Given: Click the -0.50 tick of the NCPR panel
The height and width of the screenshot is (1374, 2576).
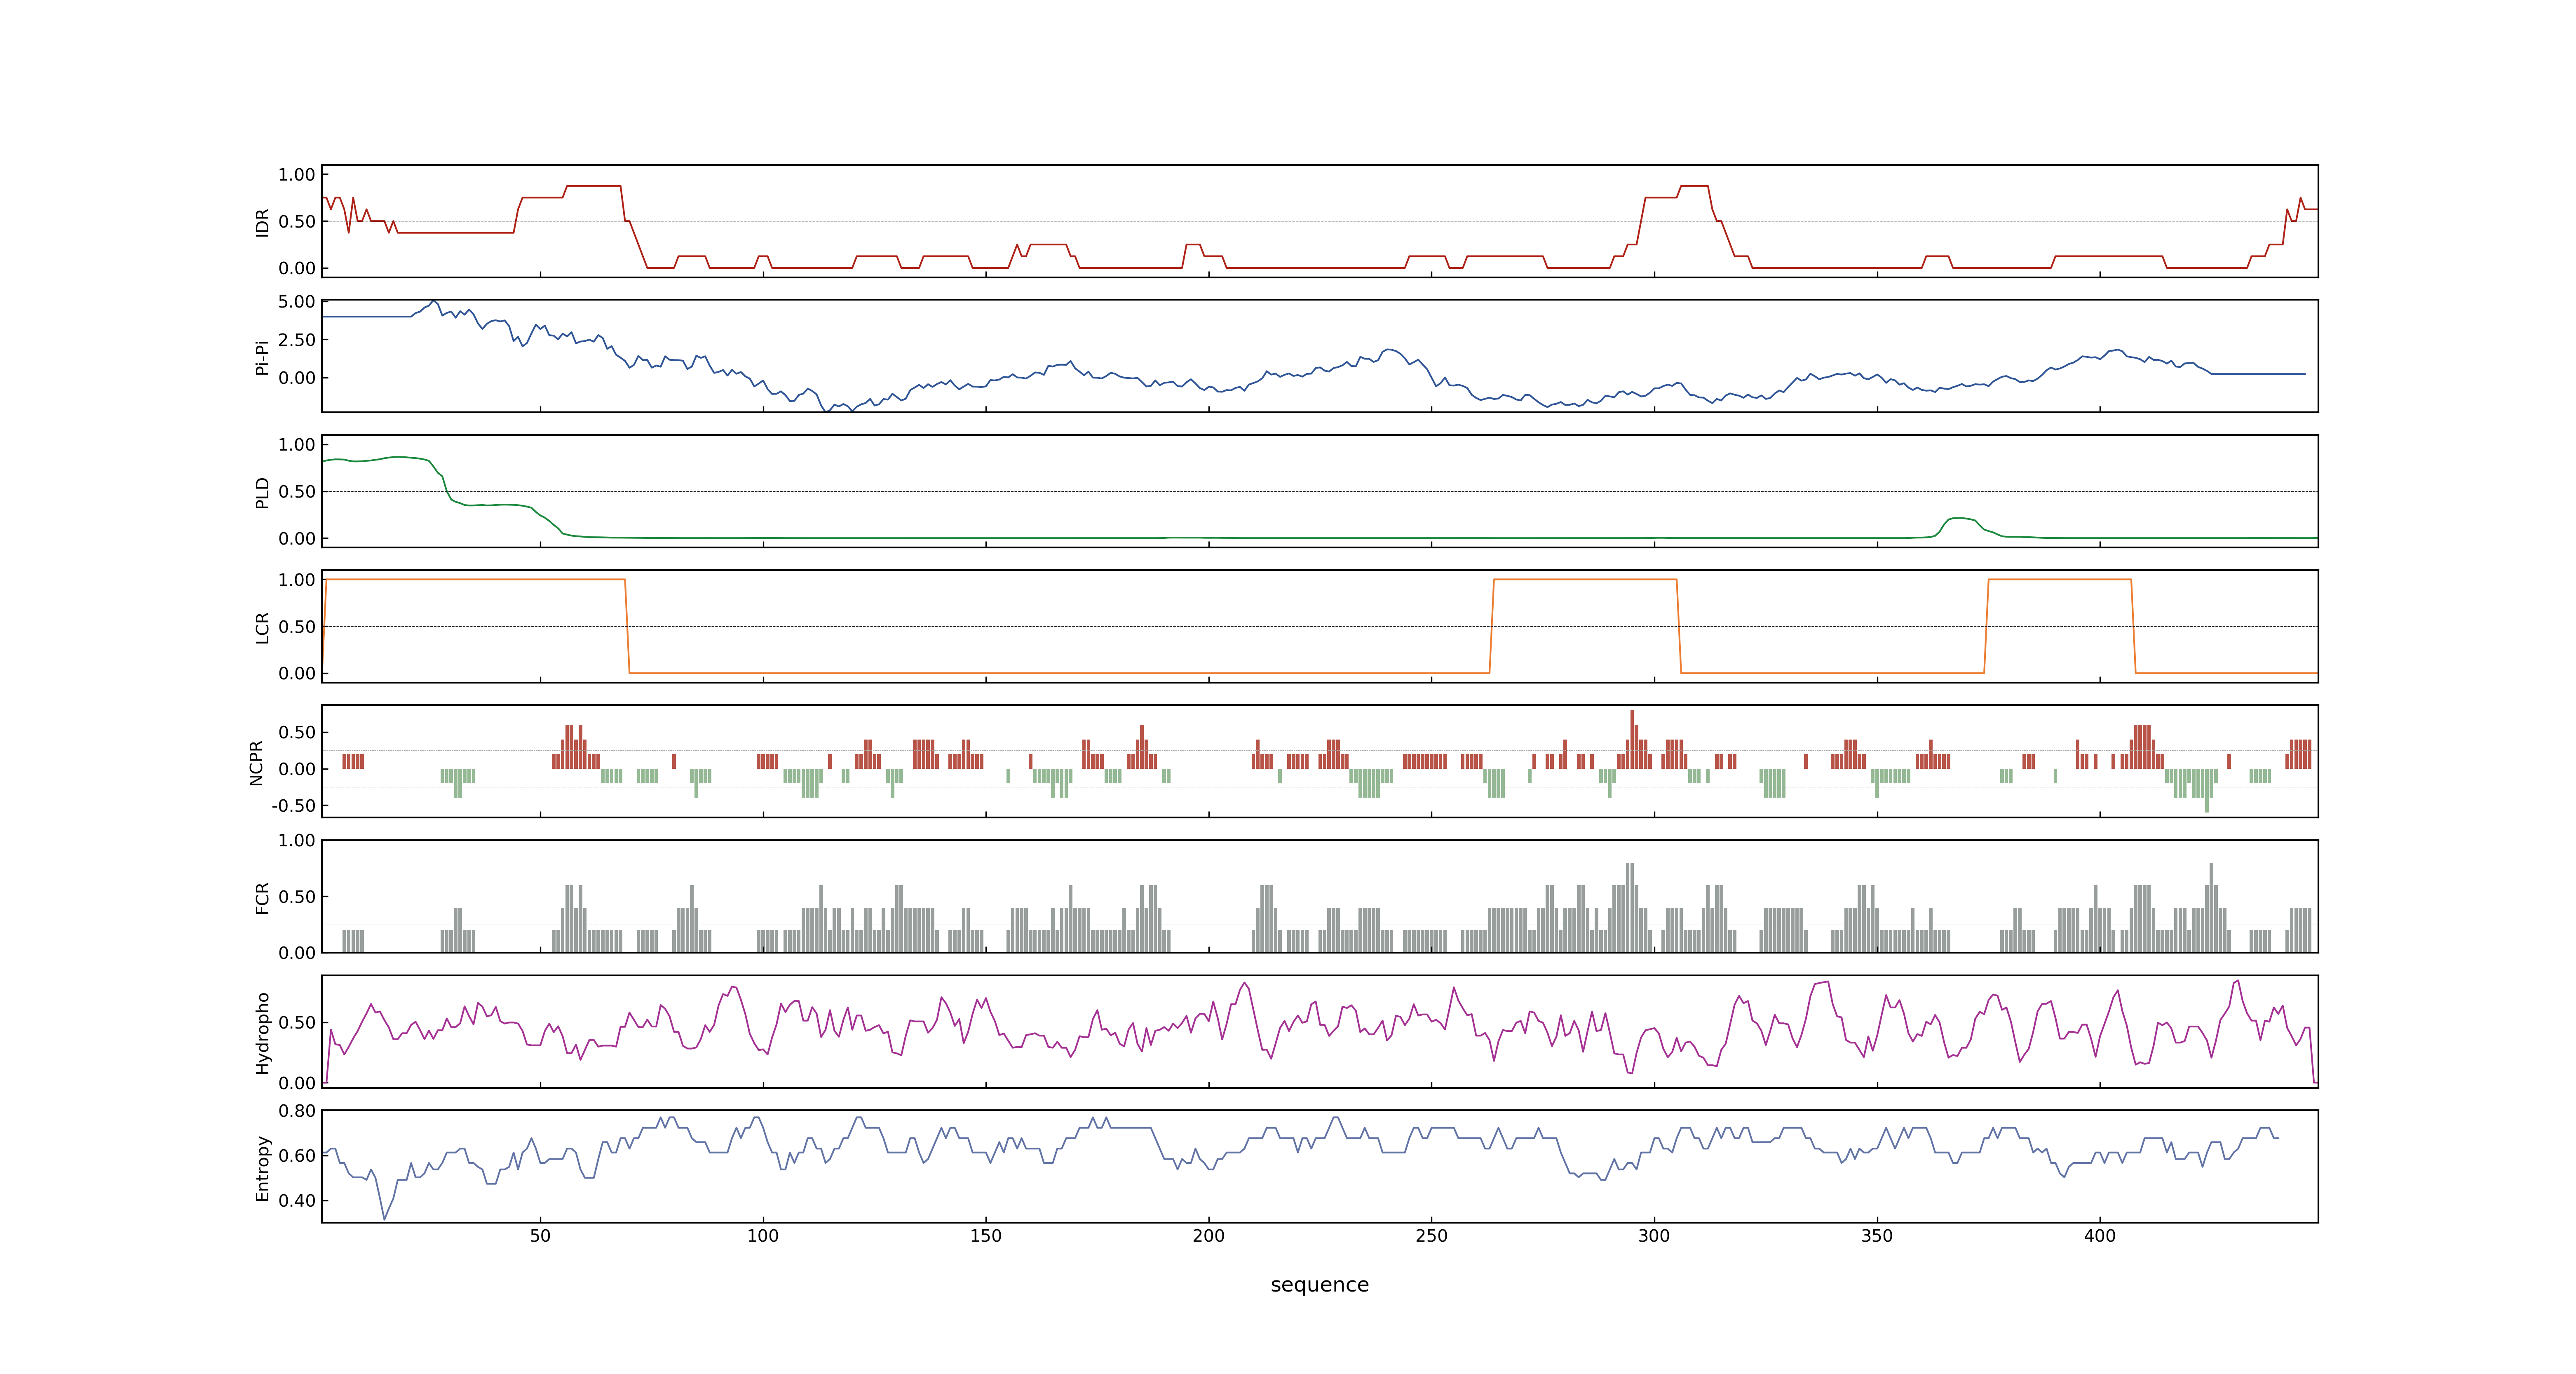Looking at the screenshot, I should [x=293, y=806].
